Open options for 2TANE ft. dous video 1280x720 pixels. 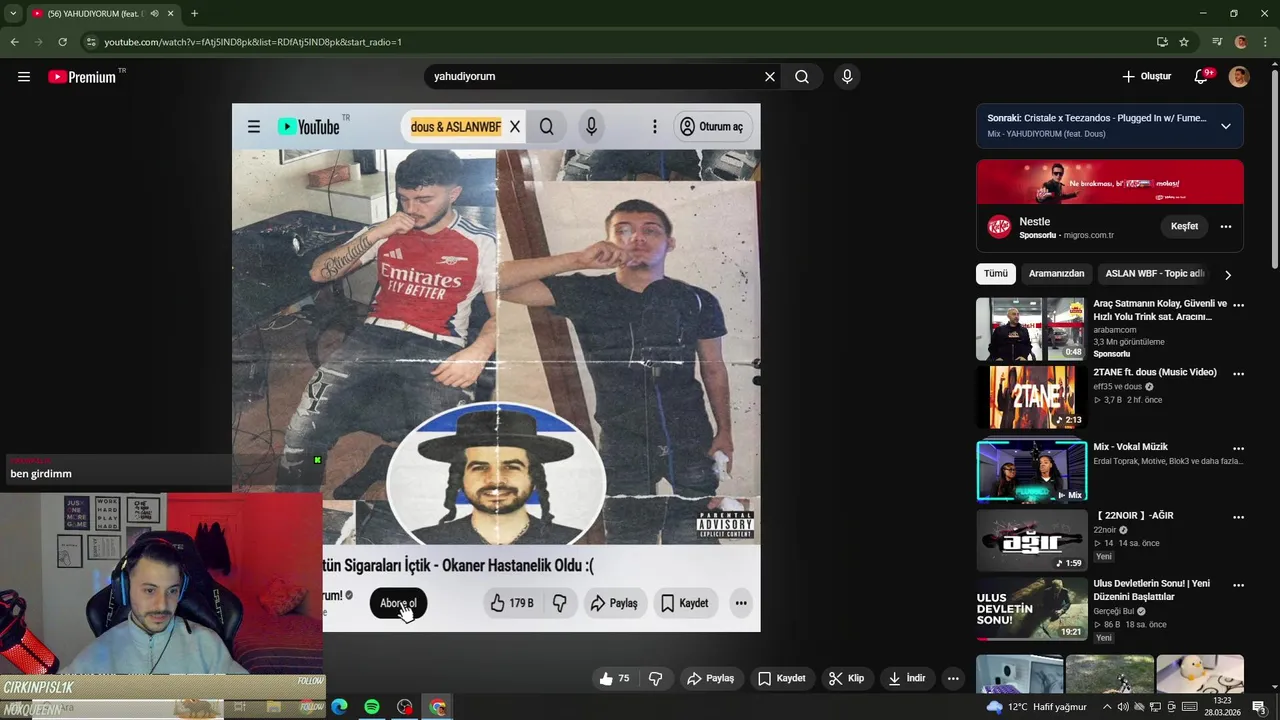(x=1238, y=374)
